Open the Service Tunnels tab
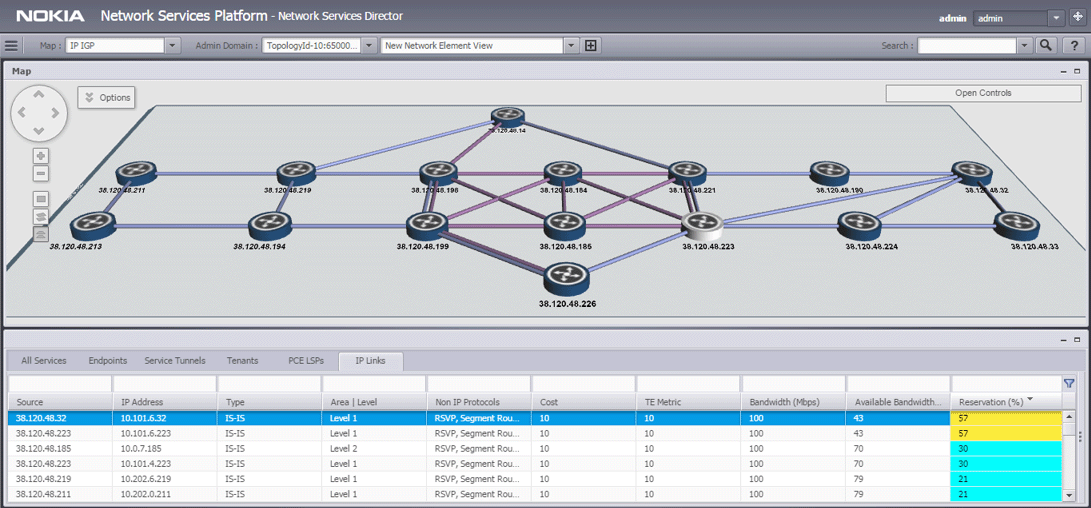The width and height of the screenshot is (1091, 508). tap(175, 361)
